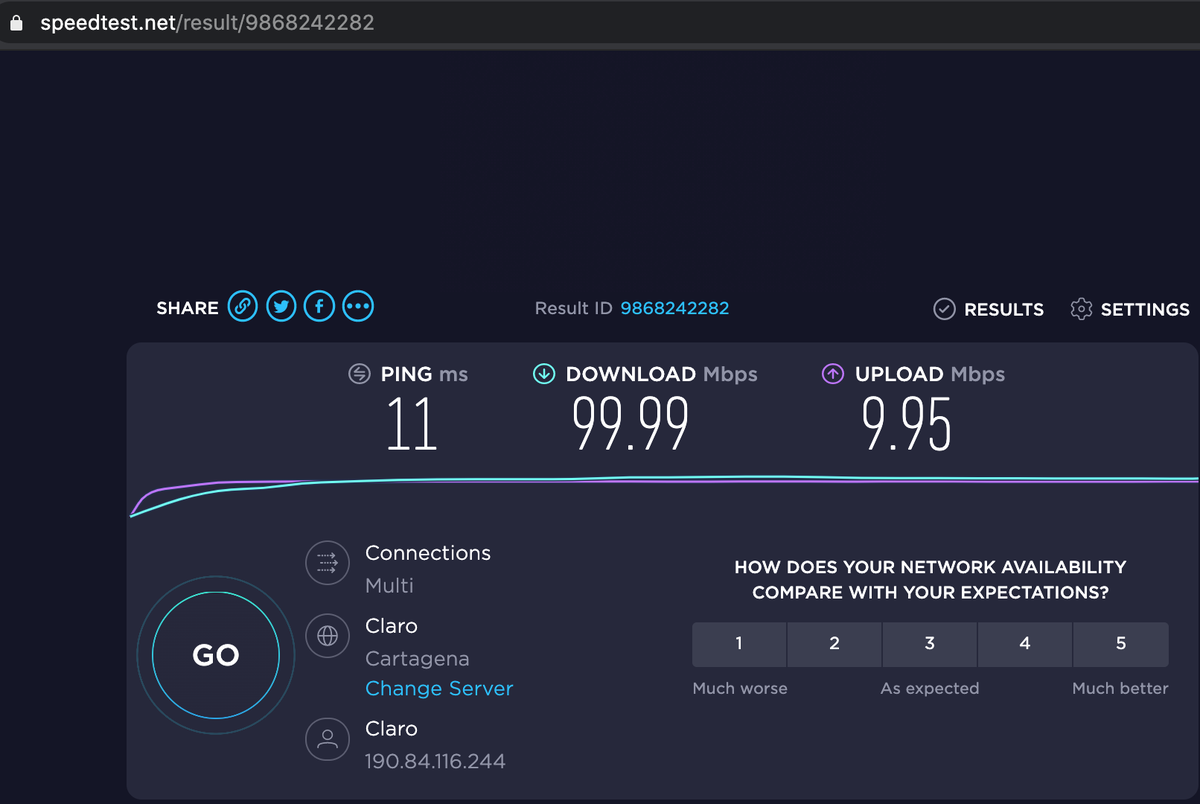Viewport: 1200px width, 804px height.
Task: Rate network availability 4
Action: (1025, 644)
